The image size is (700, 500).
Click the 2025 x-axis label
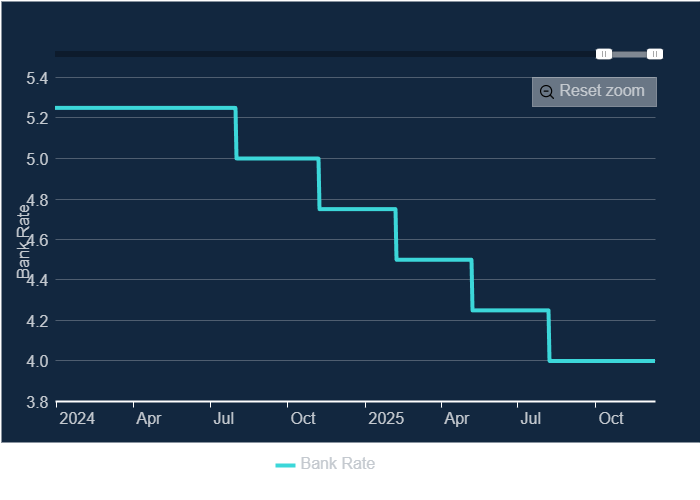tap(385, 419)
